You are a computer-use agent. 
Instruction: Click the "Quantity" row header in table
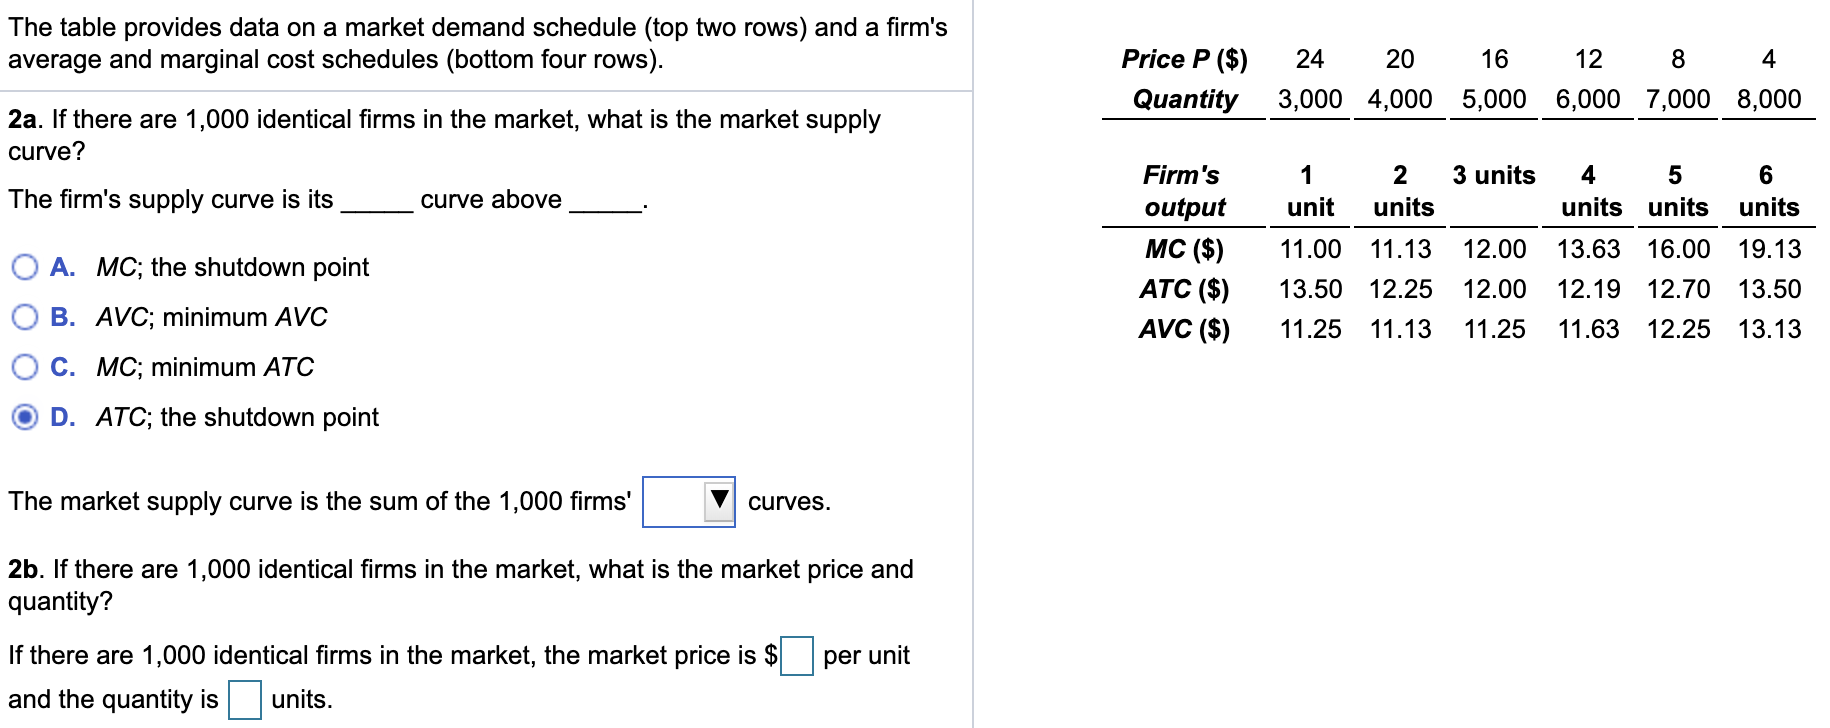(1184, 99)
